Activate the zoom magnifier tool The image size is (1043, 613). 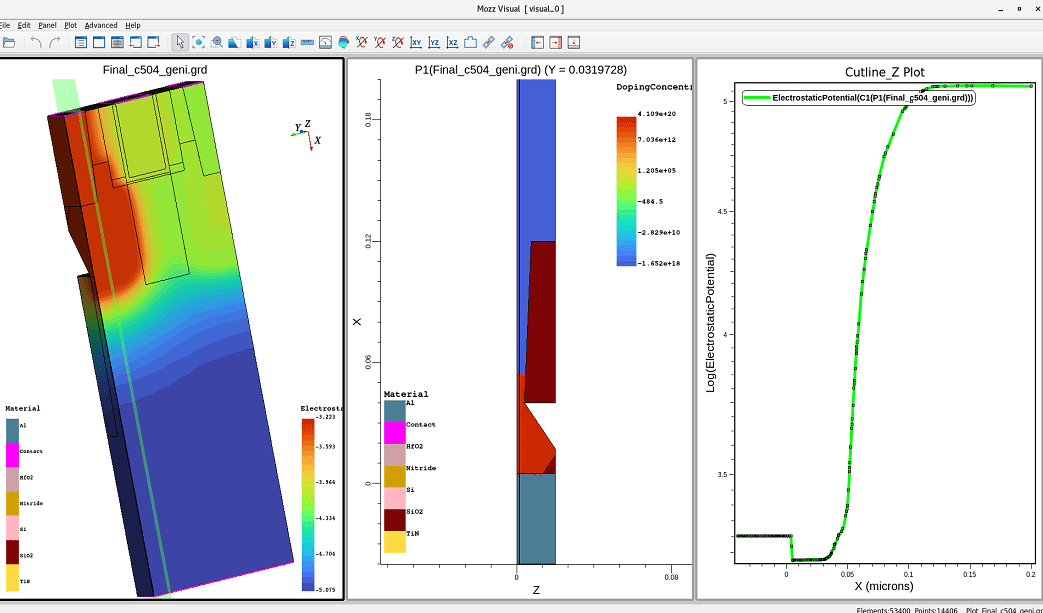coord(216,43)
